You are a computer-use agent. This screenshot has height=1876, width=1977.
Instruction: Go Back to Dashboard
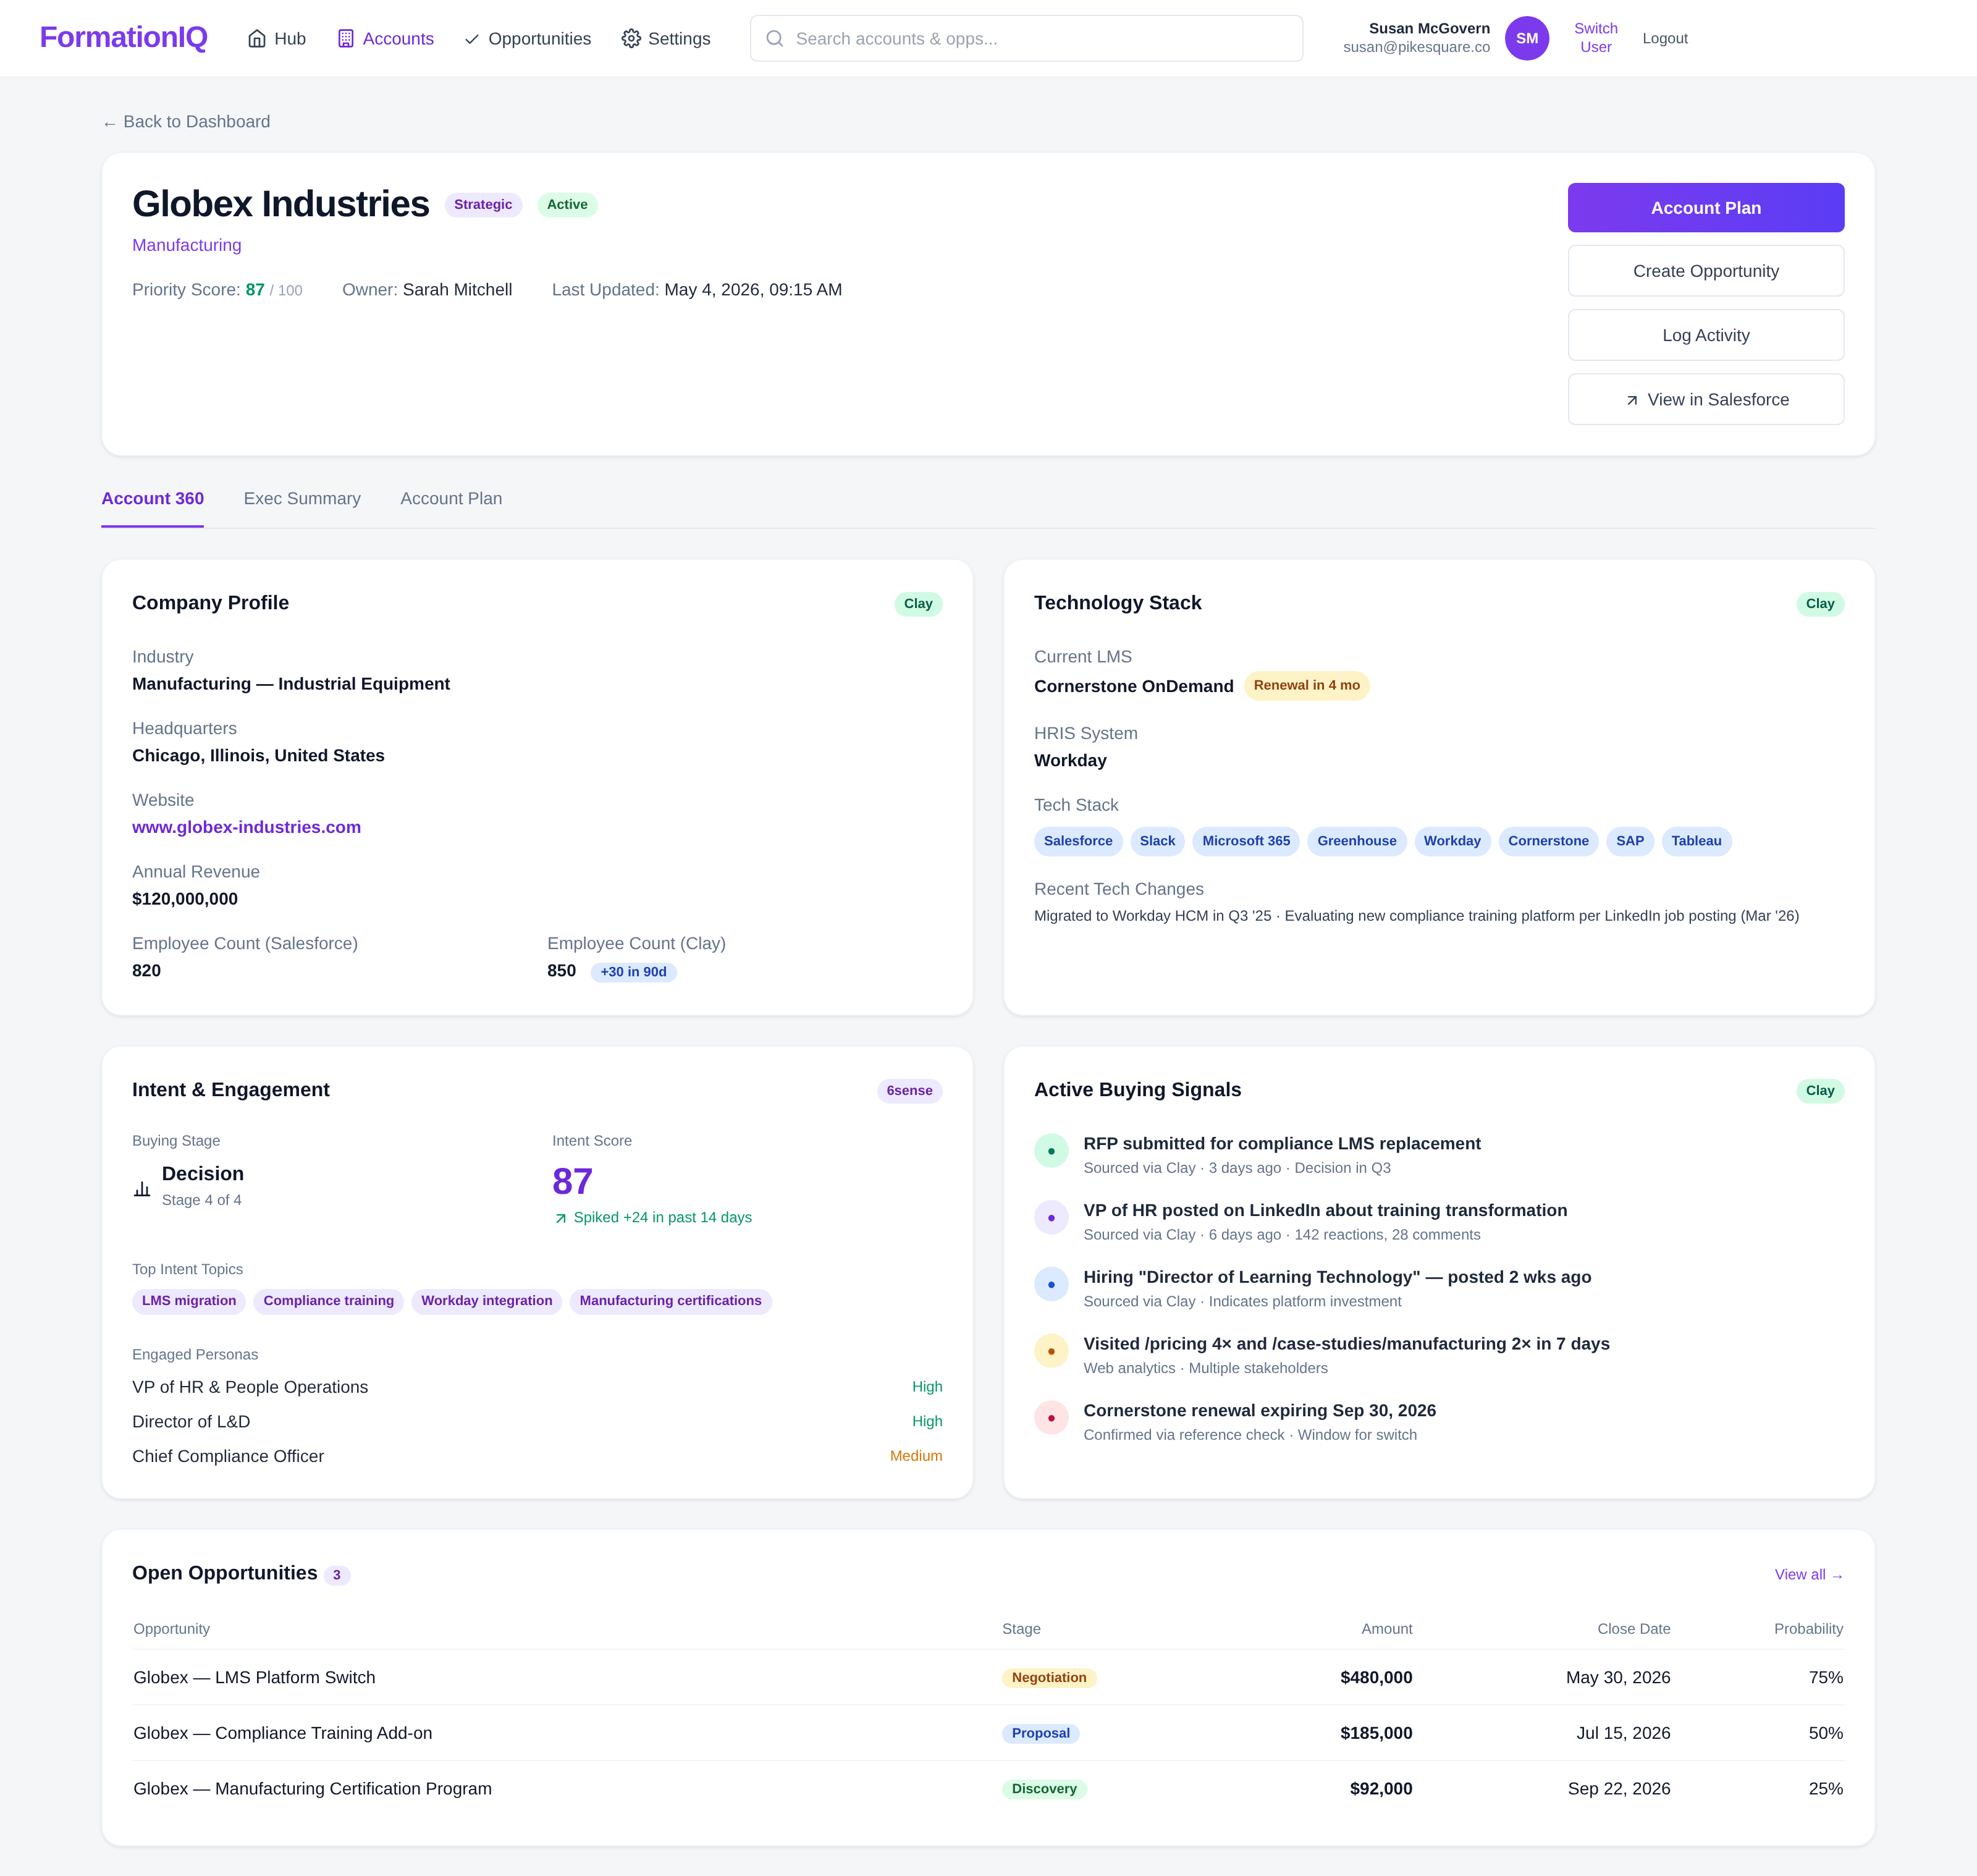186,122
